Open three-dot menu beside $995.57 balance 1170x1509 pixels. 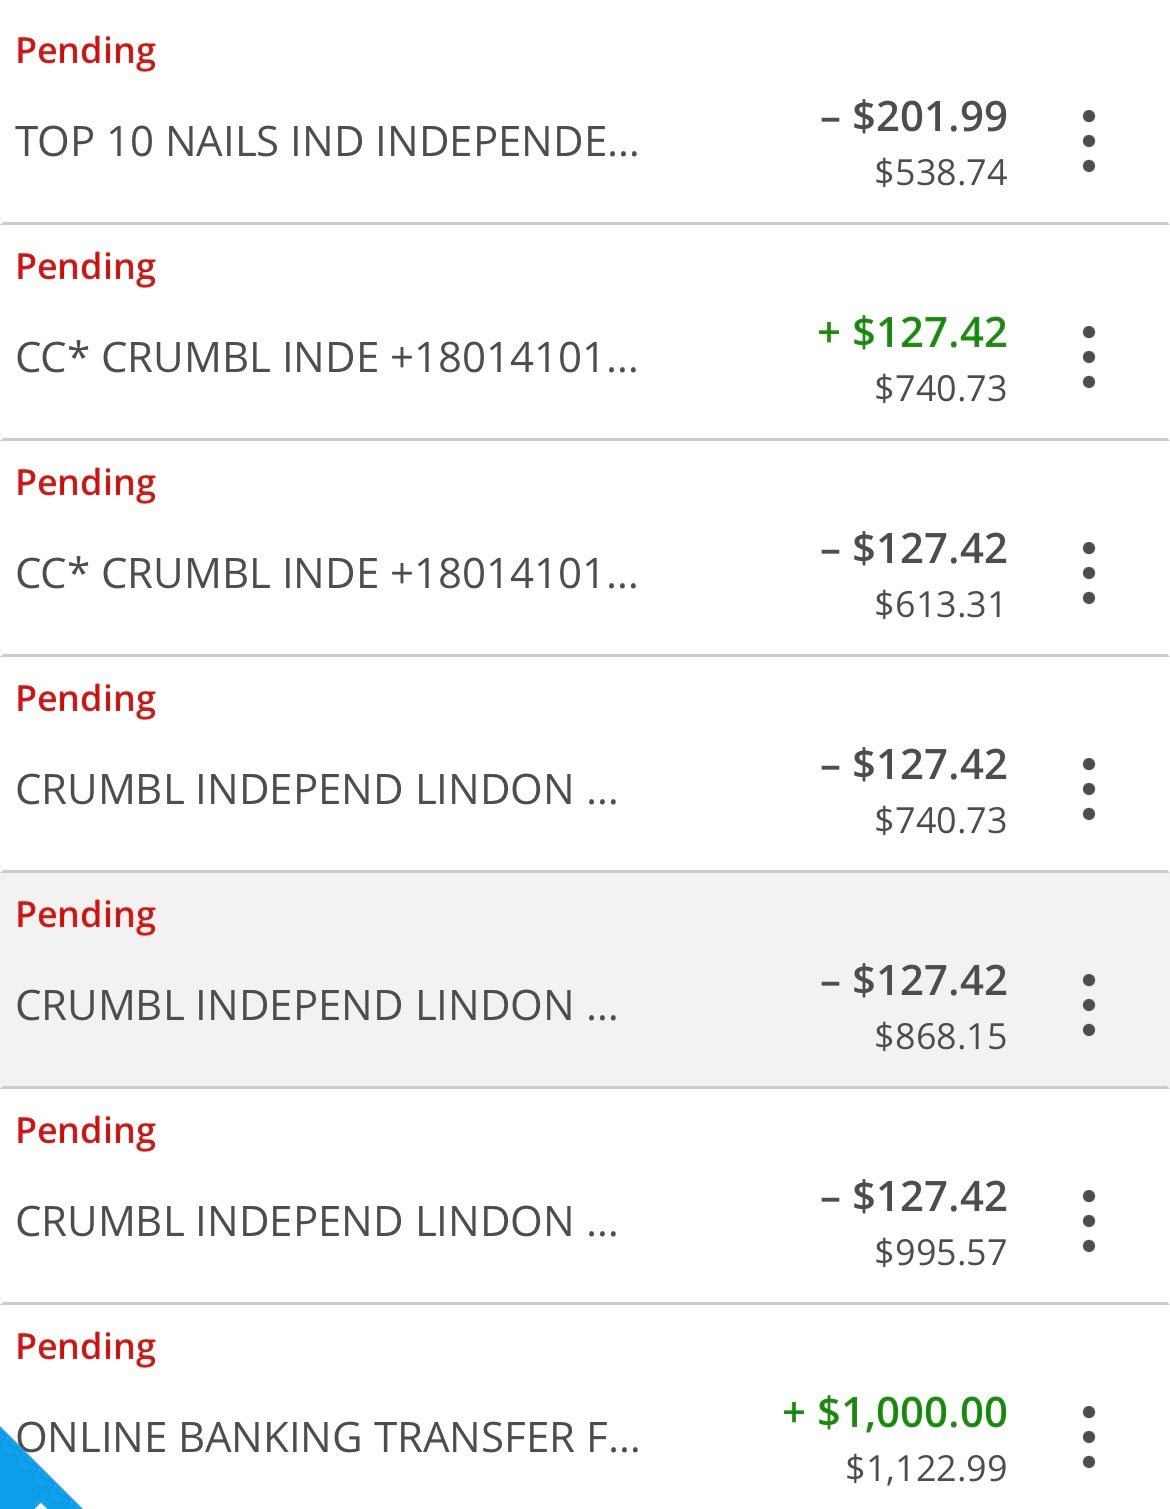tap(1089, 1221)
